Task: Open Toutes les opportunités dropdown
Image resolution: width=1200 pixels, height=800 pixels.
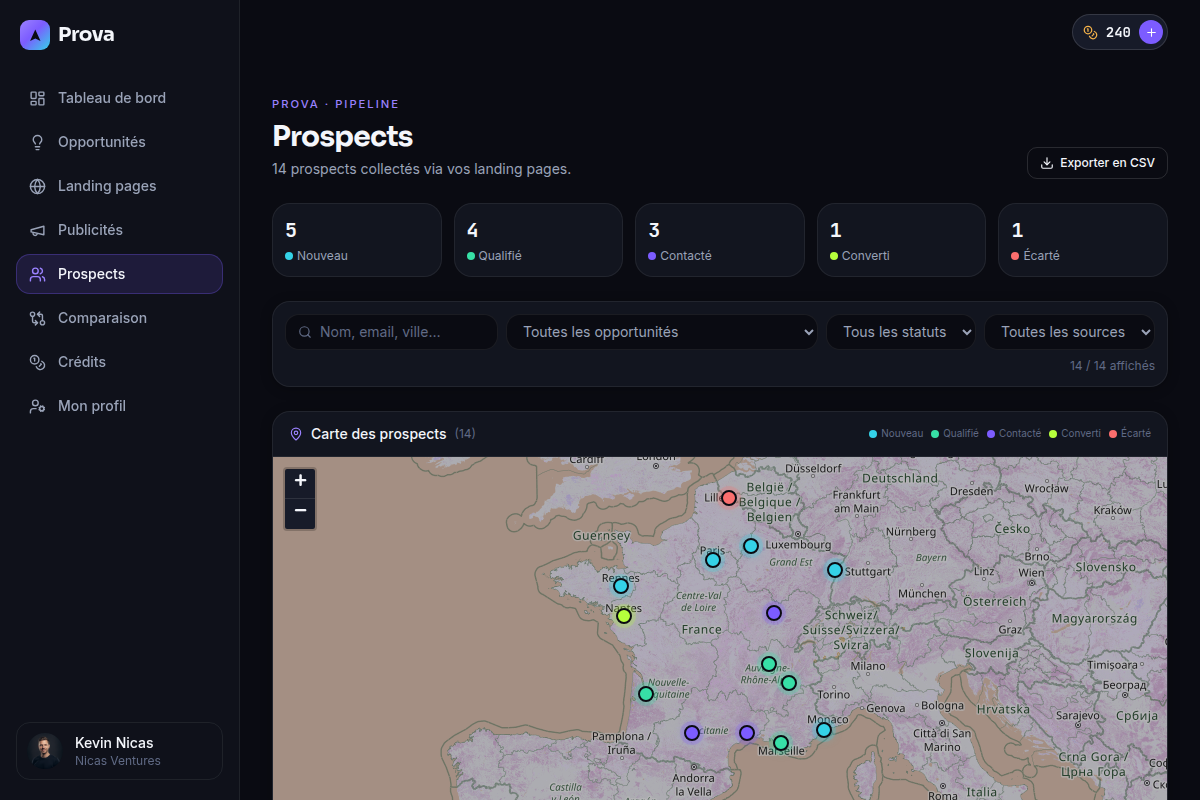Action: (x=662, y=332)
